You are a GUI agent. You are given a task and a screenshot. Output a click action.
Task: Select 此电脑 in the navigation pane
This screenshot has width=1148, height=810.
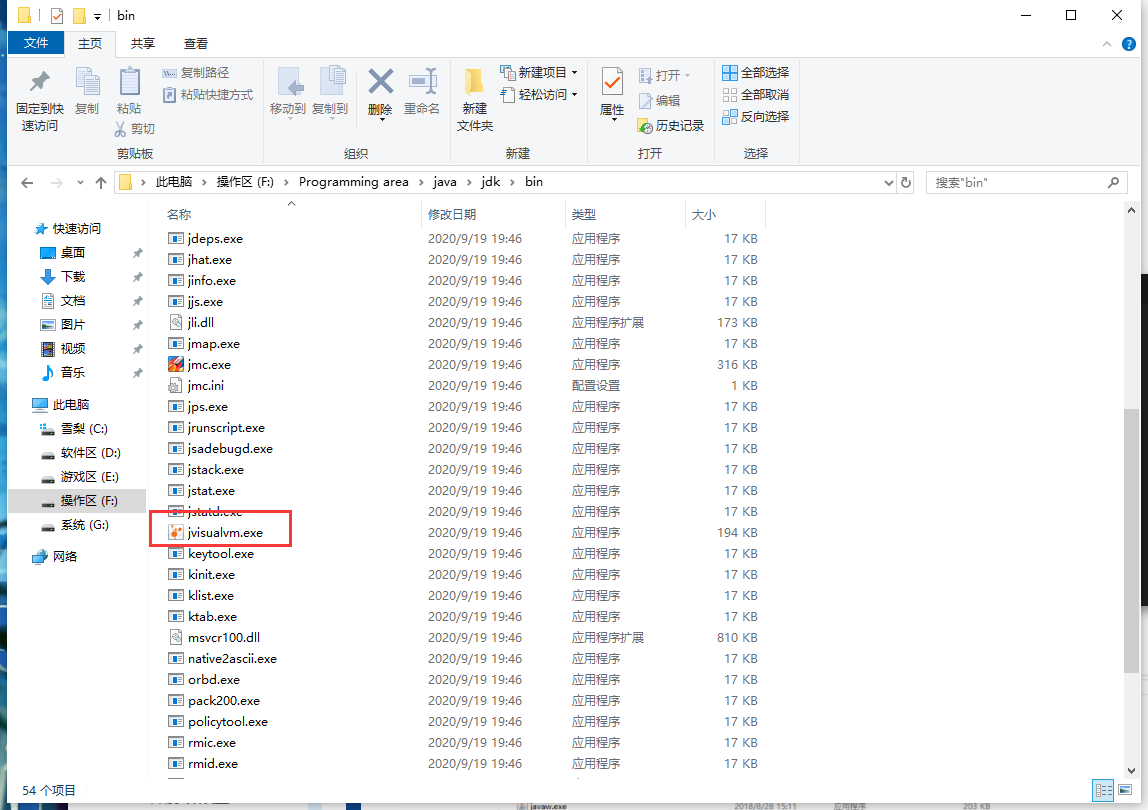pyautogui.click(x=71, y=404)
